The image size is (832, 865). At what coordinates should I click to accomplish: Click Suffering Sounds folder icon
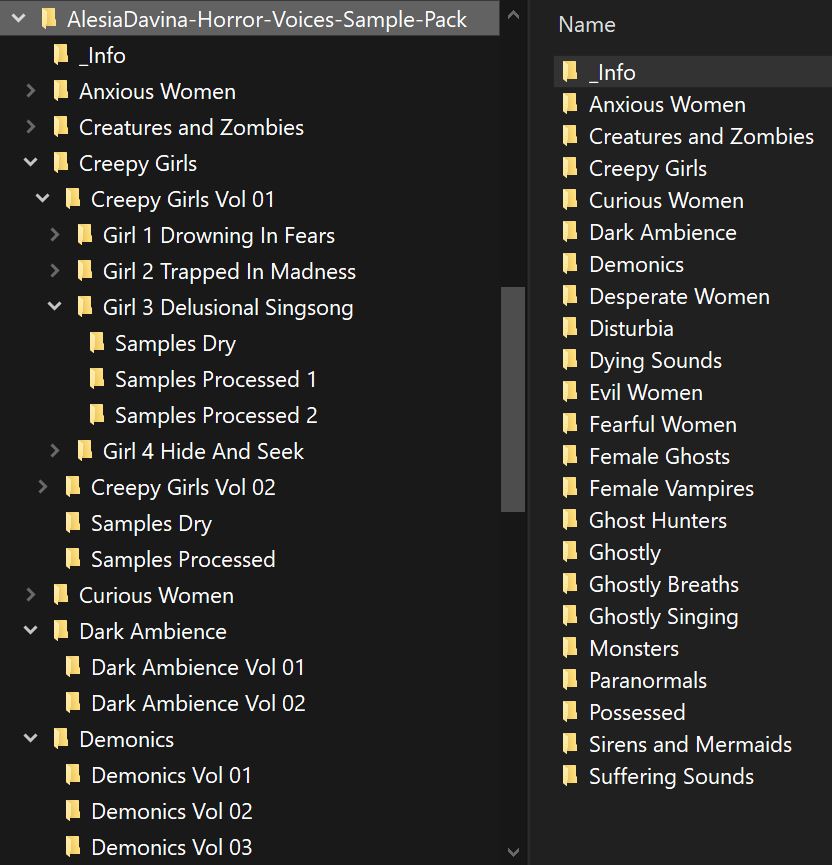pyautogui.click(x=570, y=775)
